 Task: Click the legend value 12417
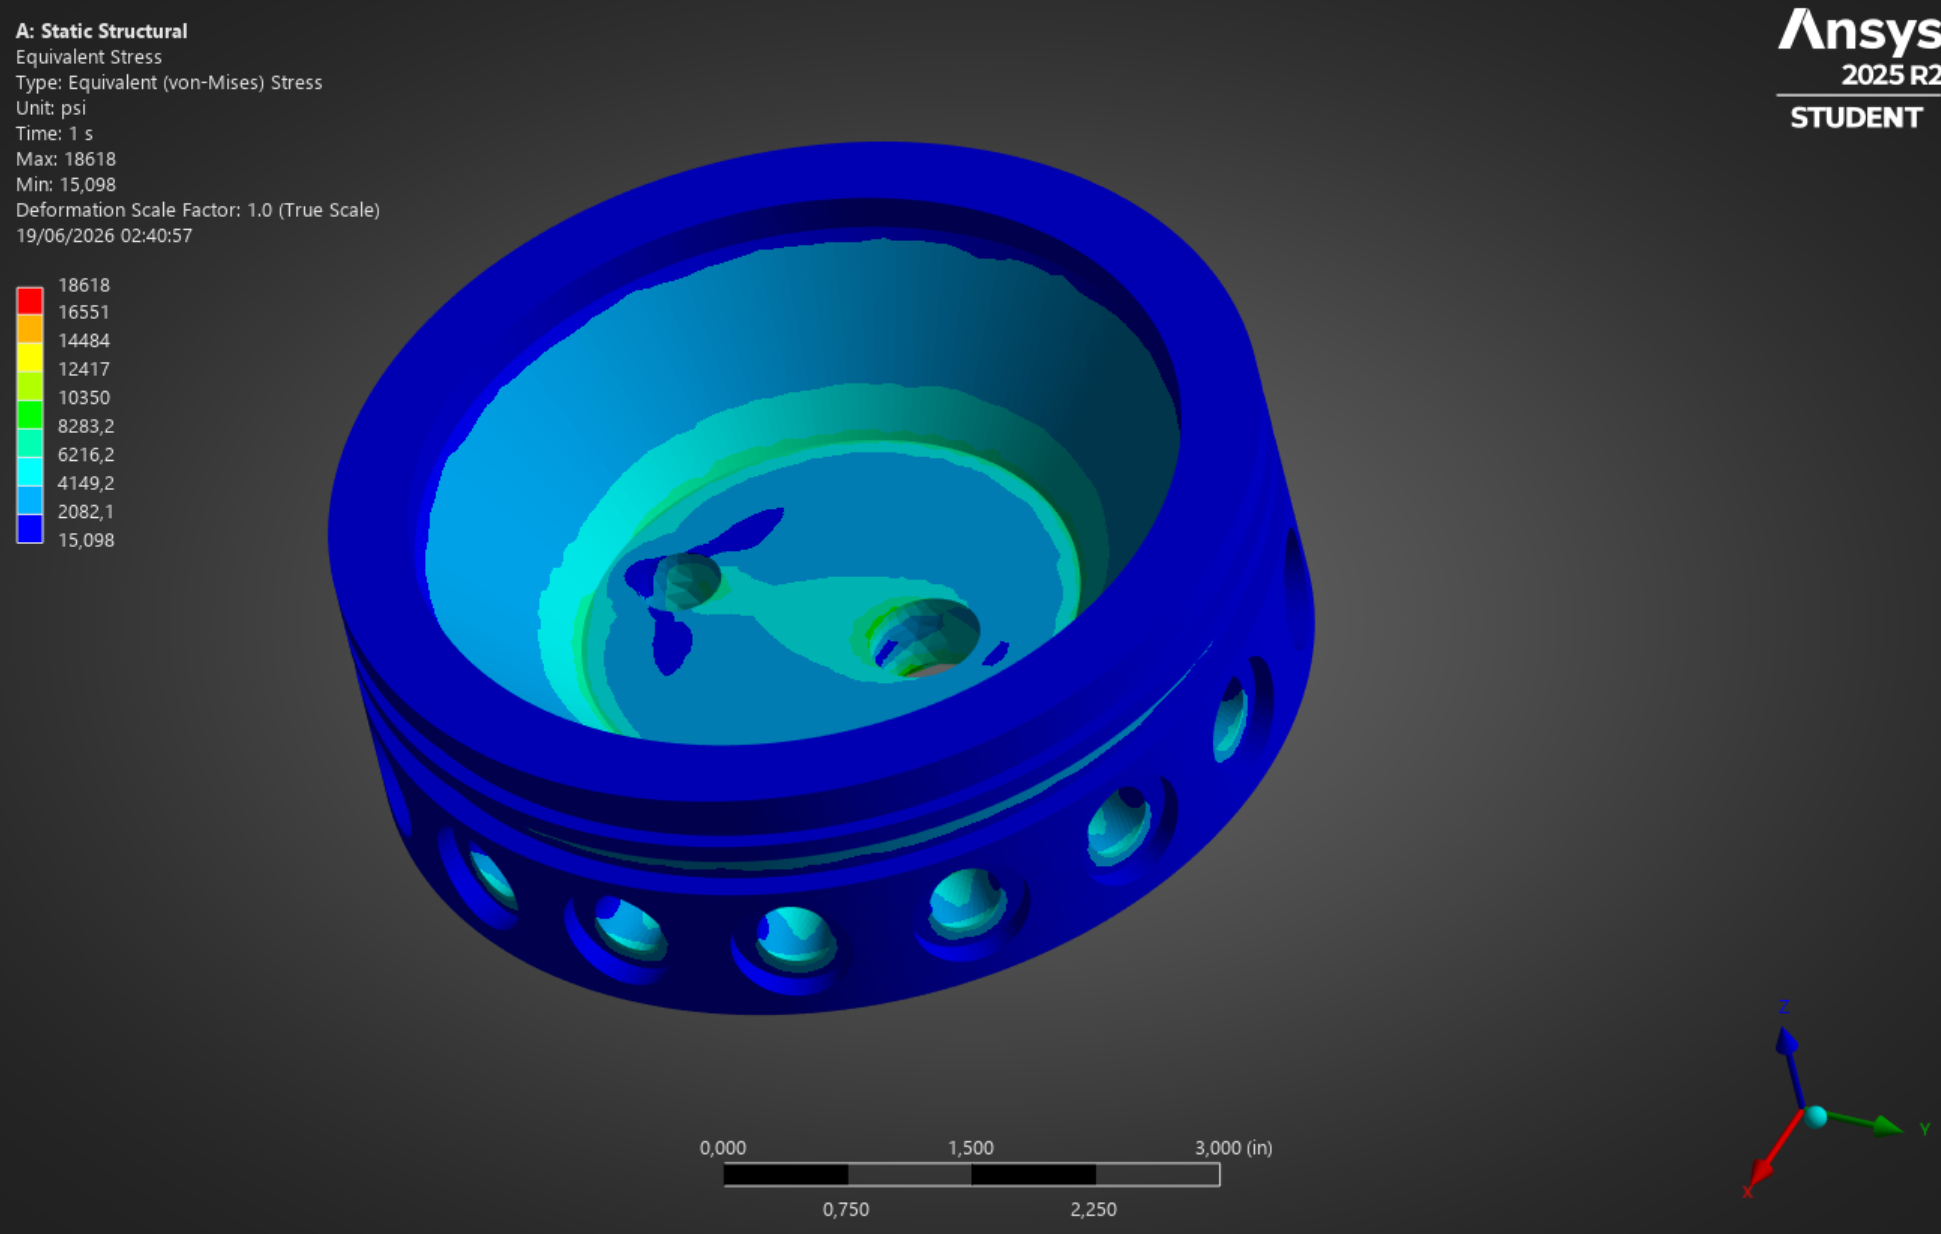point(84,369)
